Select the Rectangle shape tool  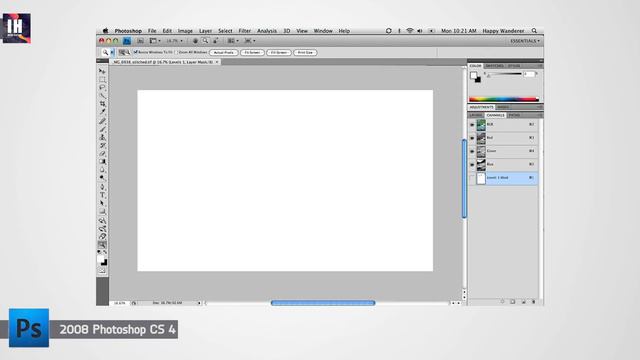(102, 211)
